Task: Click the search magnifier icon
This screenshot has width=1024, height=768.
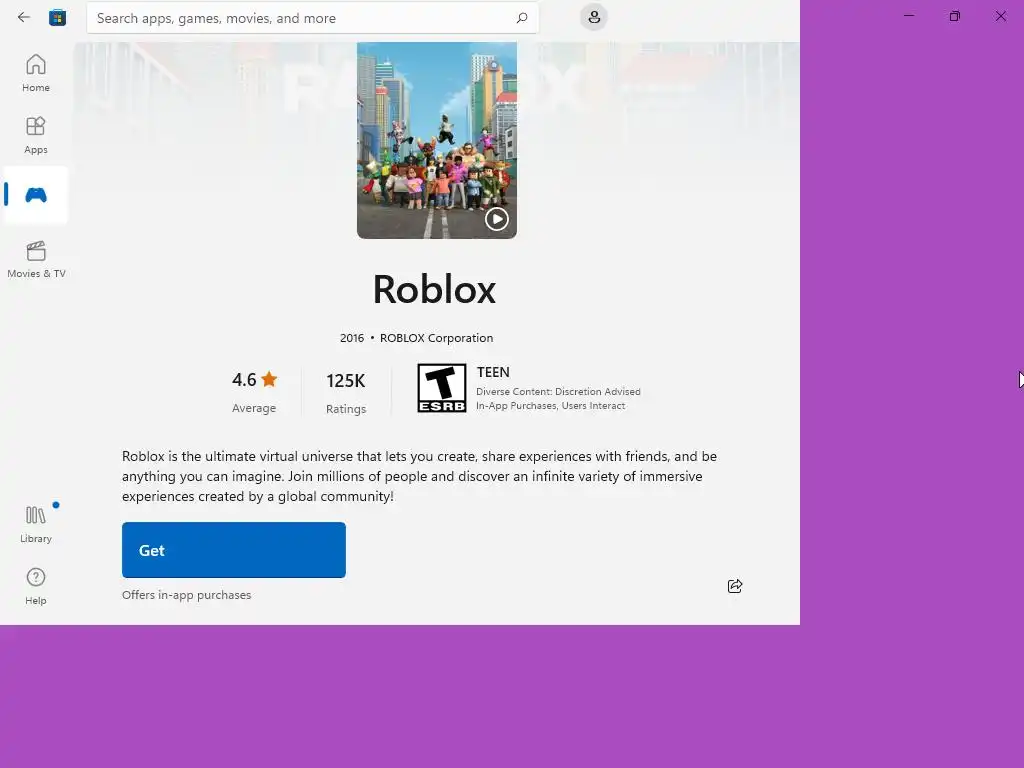Action: pos(521,18)
